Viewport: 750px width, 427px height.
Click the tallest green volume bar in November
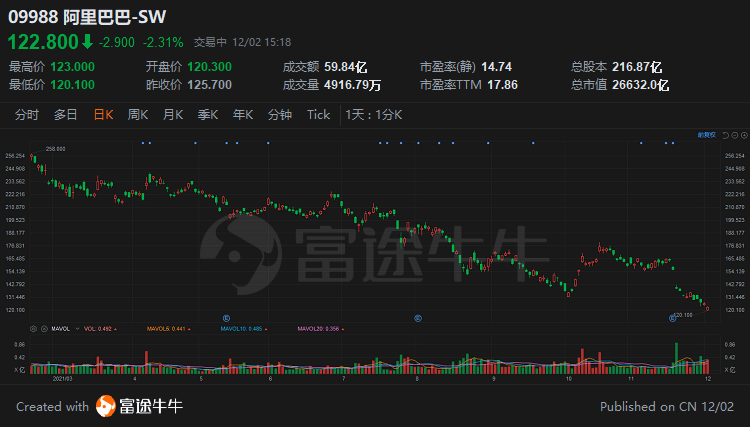pyautogui.click(x=676, y=358)
